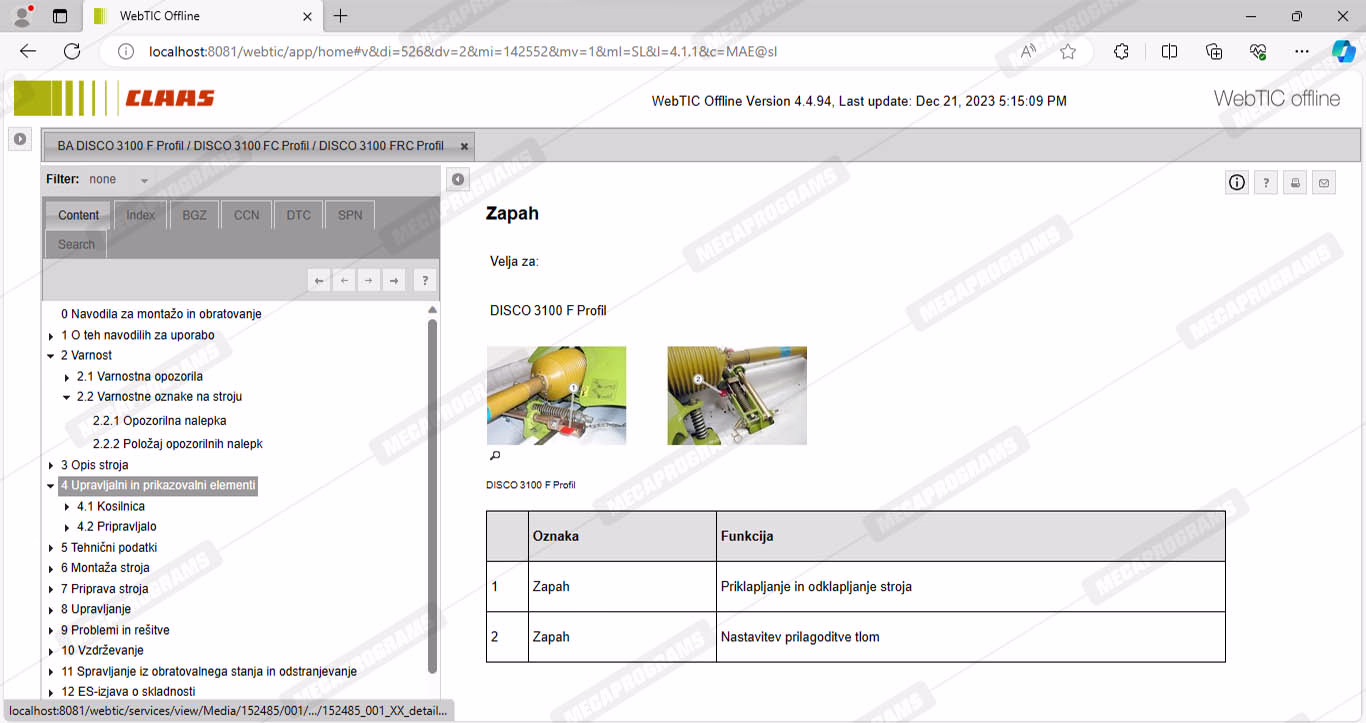Image resolution: width=1366 pixels, height=723 pixels.
Task: Click the document info icon
Action: (x=1237, y=182)
